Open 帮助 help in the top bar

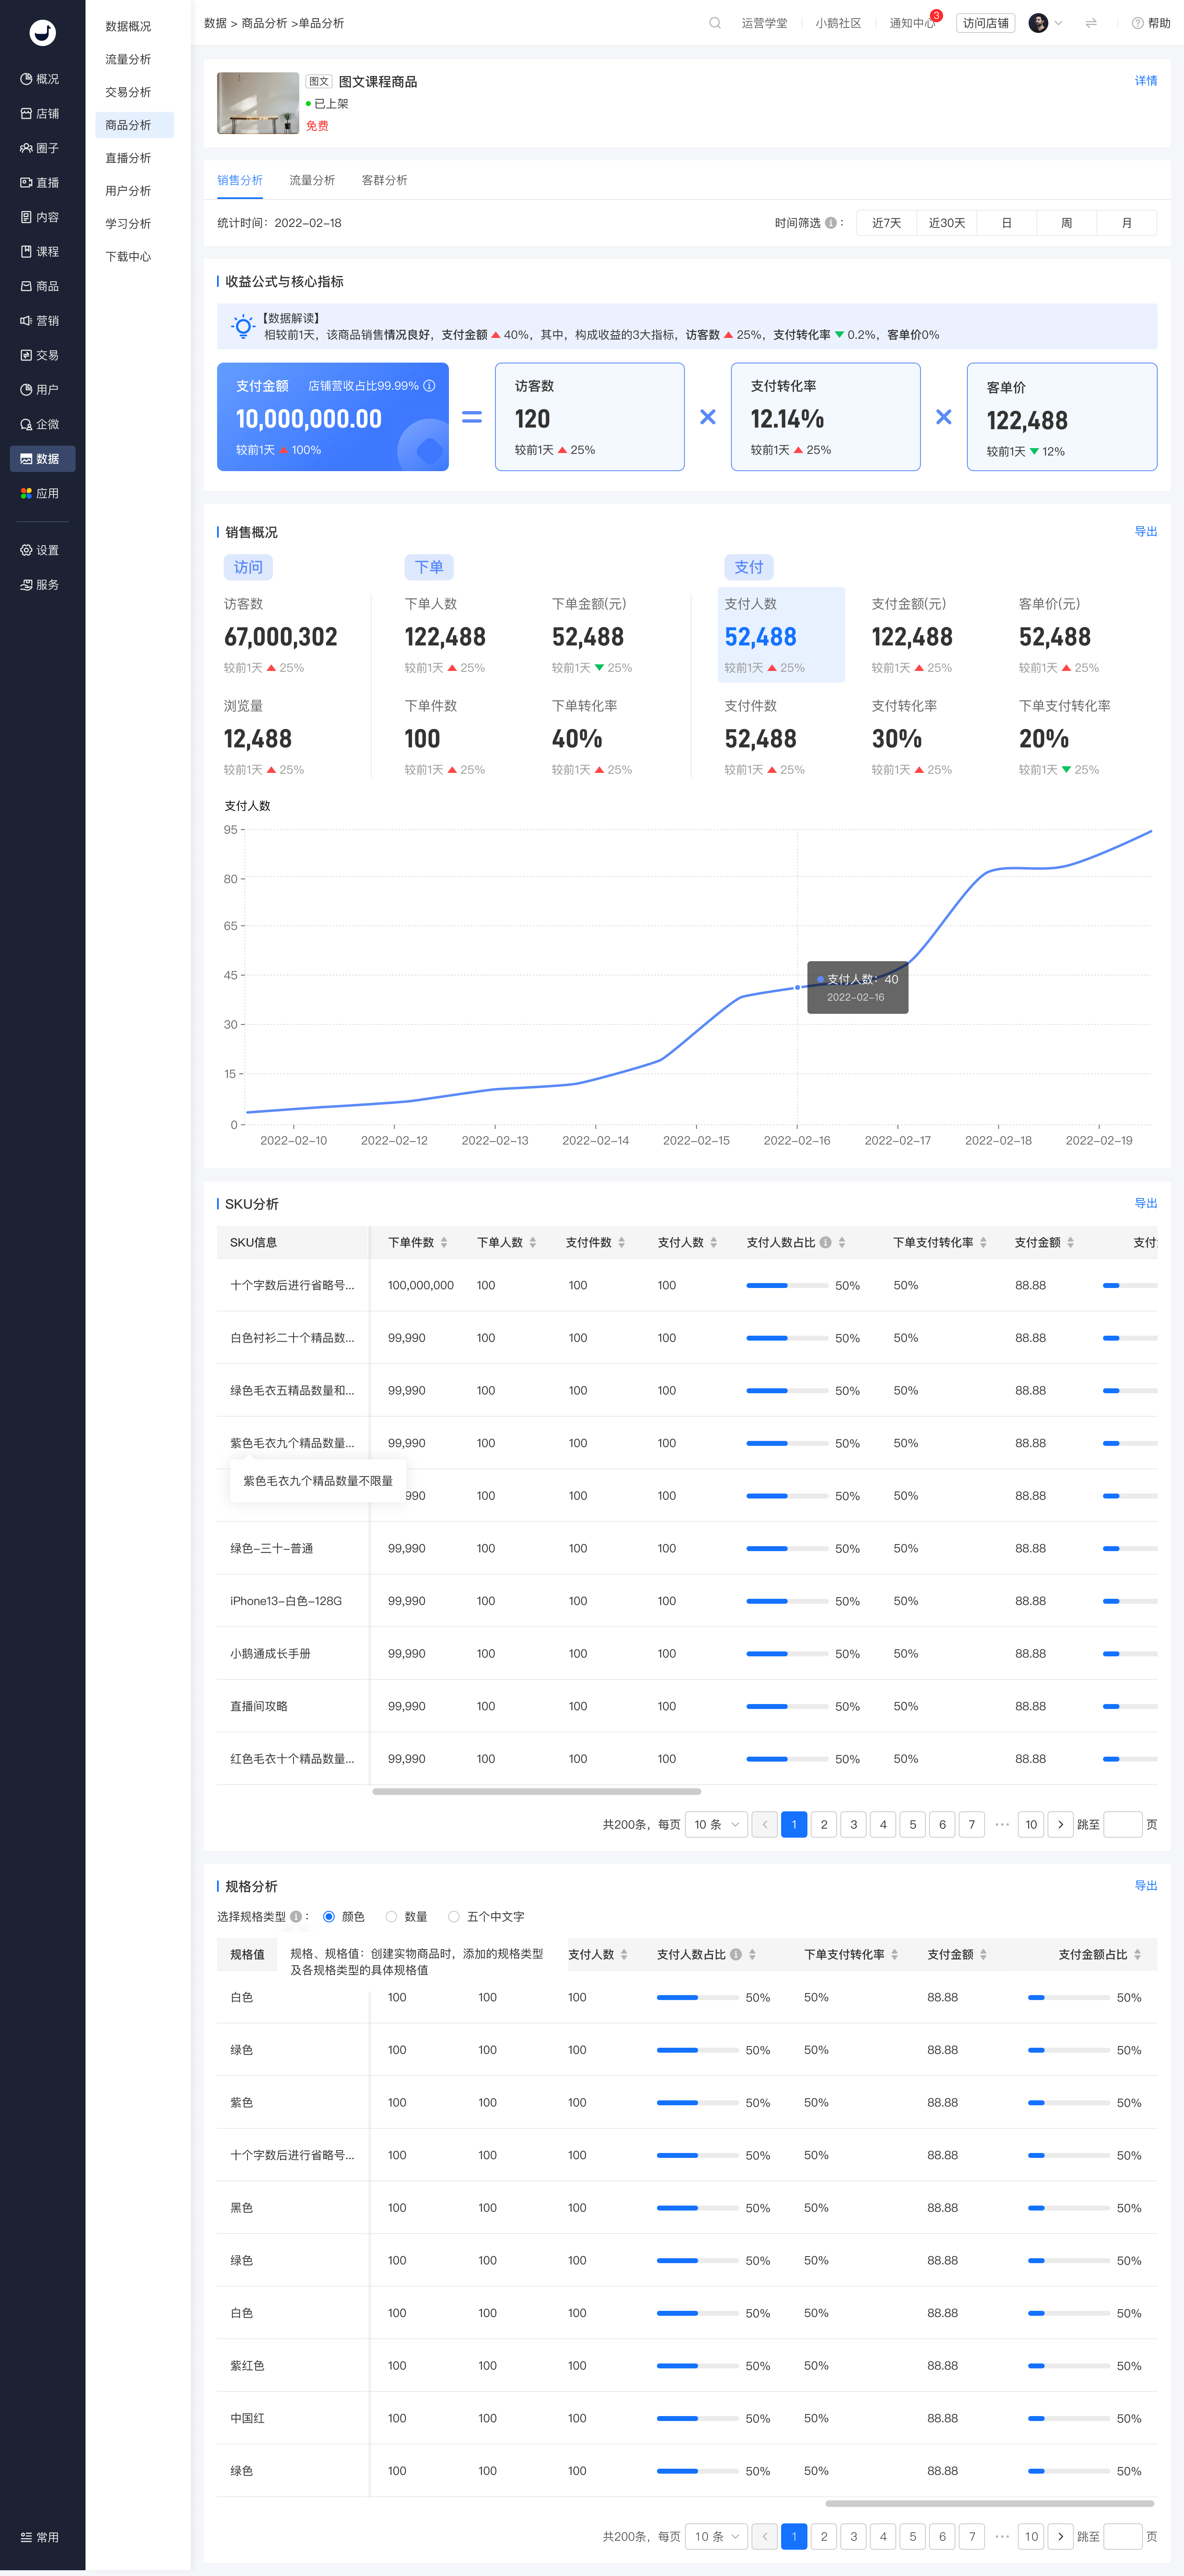pyautogui.click(x=1151, y=23)
